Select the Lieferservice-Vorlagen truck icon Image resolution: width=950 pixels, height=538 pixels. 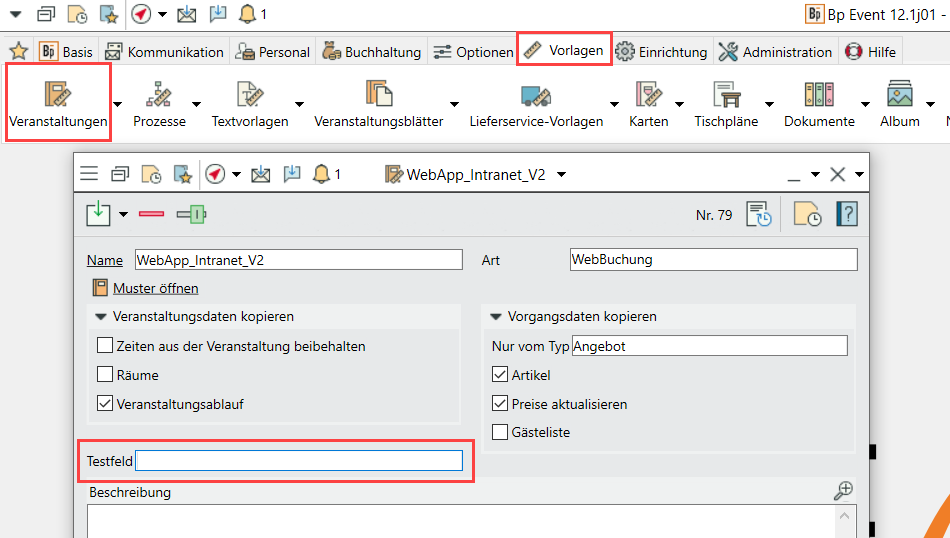536,96
